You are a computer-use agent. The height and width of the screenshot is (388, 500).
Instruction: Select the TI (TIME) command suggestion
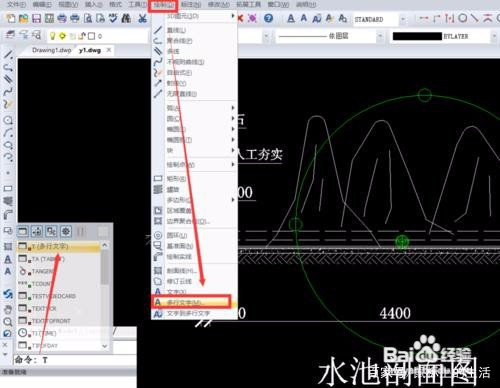pyautogui.click(x=59, y=333)
